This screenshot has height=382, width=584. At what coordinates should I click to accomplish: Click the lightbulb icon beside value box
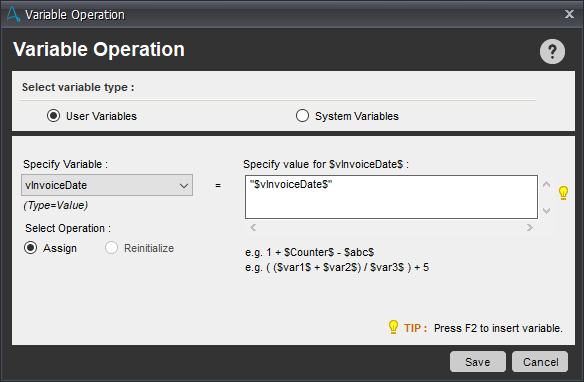pos(563,193)
